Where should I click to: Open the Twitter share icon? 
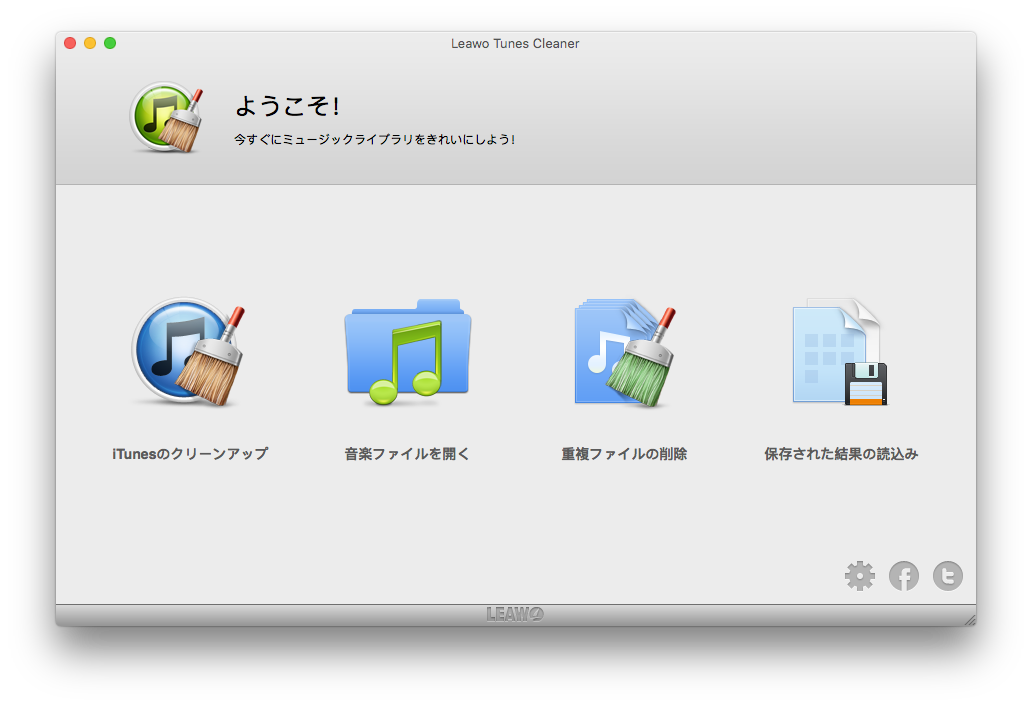click(x=948, y=576)
